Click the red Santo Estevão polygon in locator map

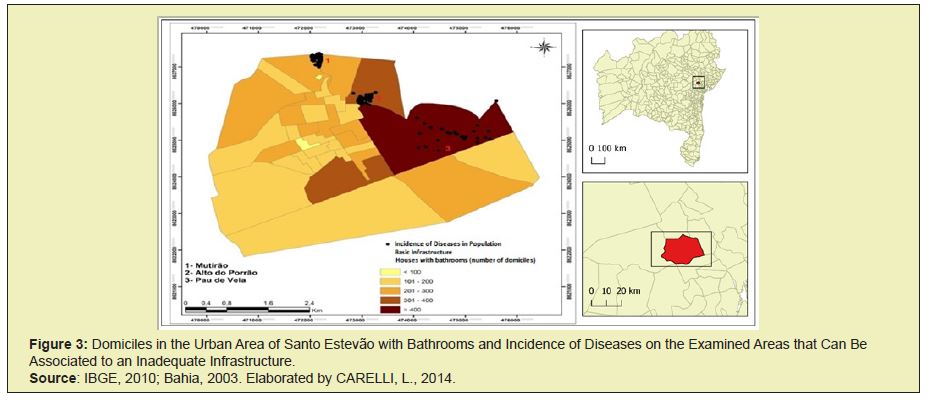point(682,250)
